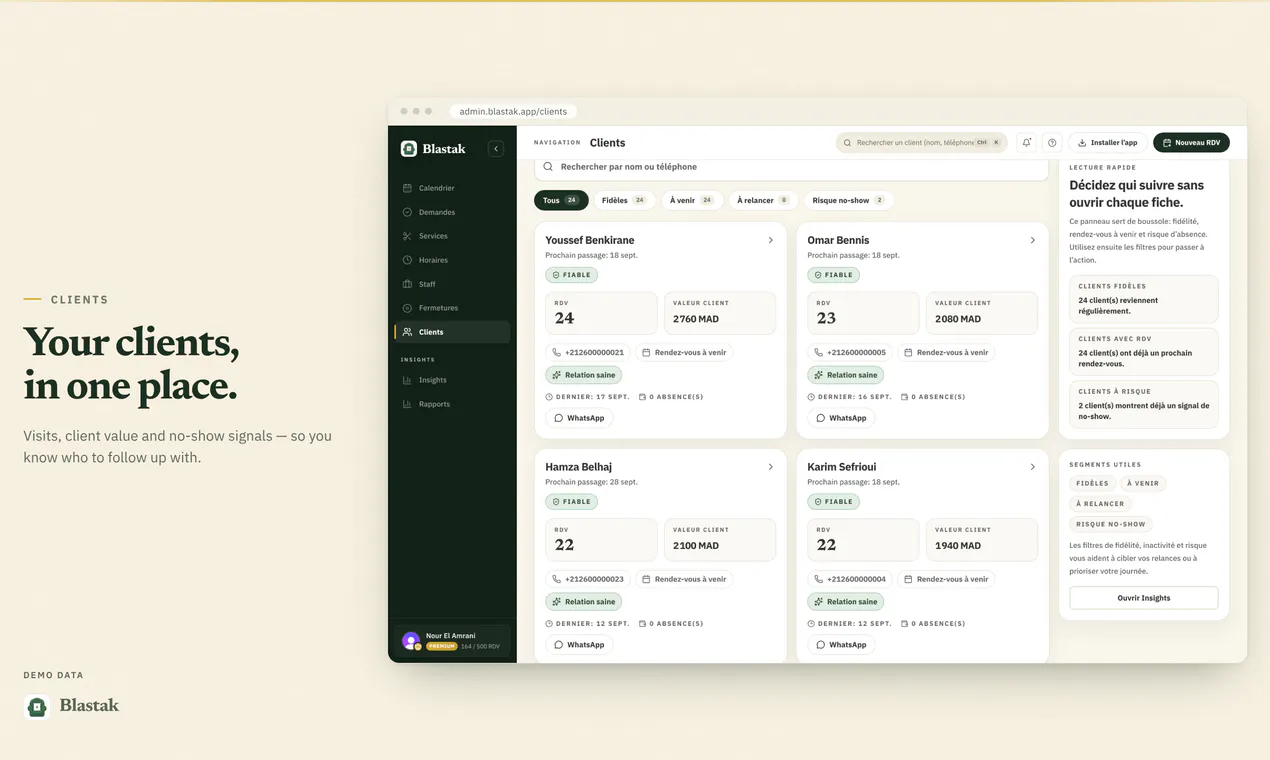
Task: Focus Rechercher par nom ou téléphone field
Action: click(791, 167)
